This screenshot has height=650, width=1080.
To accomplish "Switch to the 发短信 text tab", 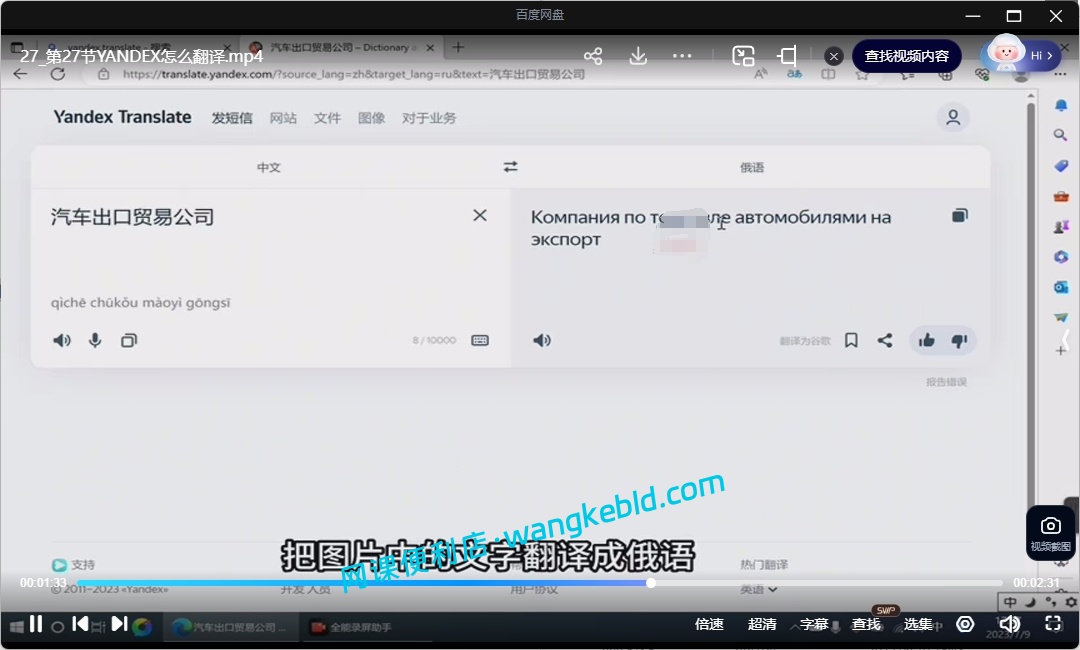I will tap(232, 118).
